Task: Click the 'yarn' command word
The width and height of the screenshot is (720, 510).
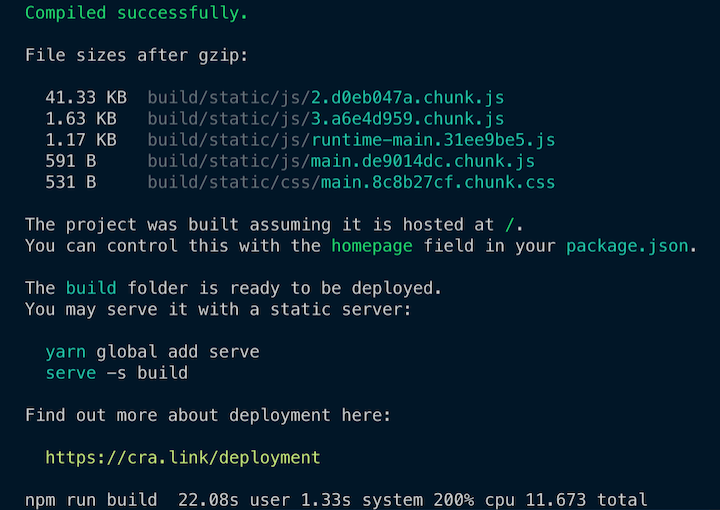Action: (x=65, y=352)
